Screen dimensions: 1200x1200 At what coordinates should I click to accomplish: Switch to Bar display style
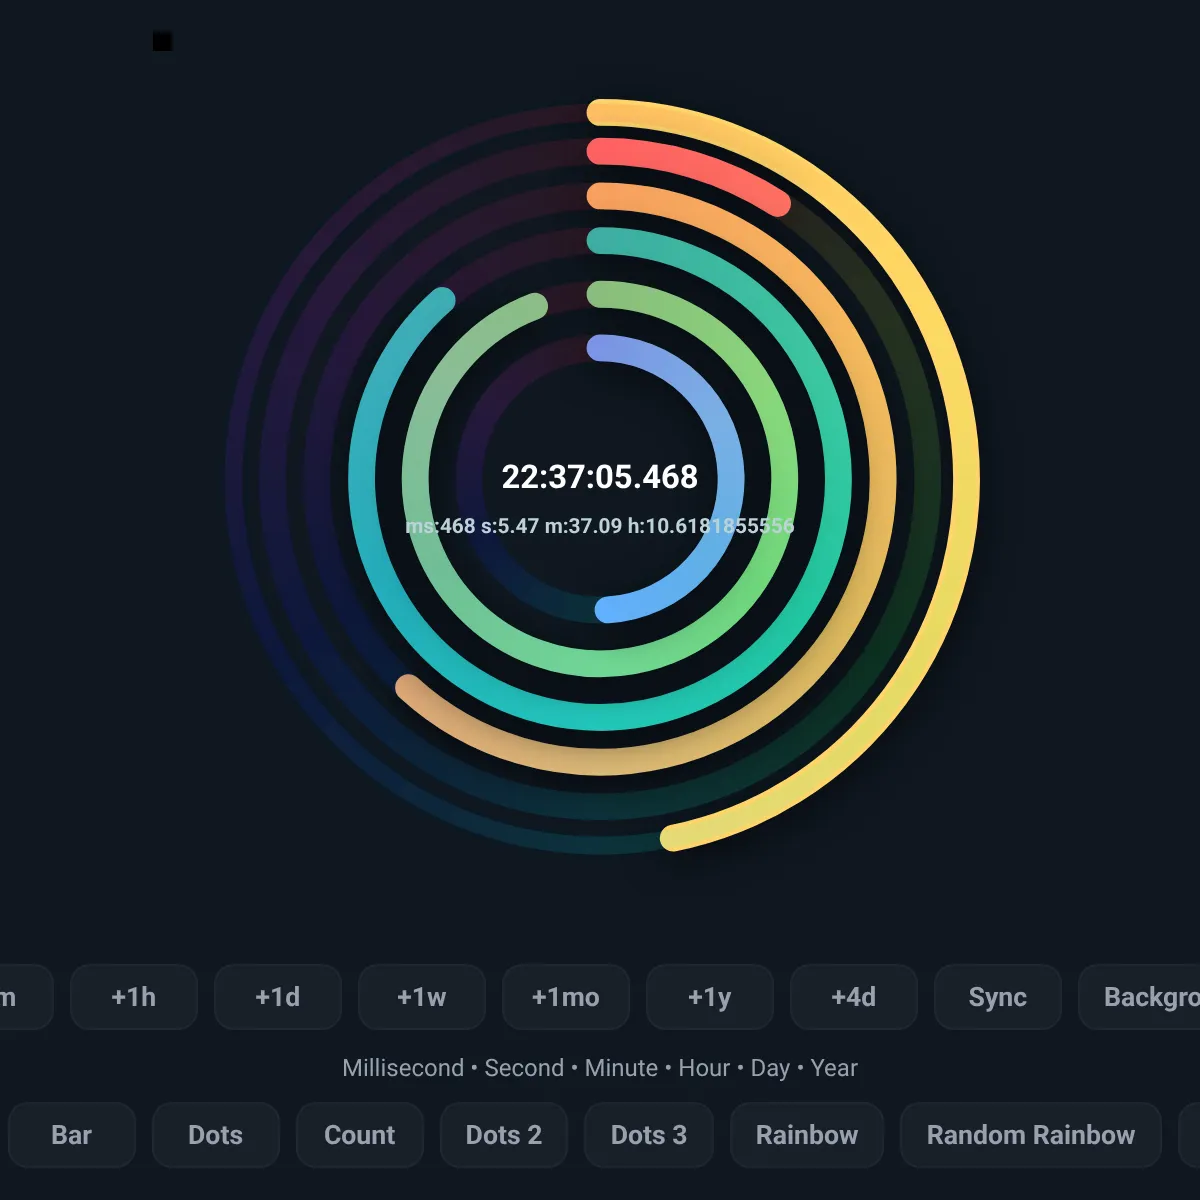(x=72, y=1135)
